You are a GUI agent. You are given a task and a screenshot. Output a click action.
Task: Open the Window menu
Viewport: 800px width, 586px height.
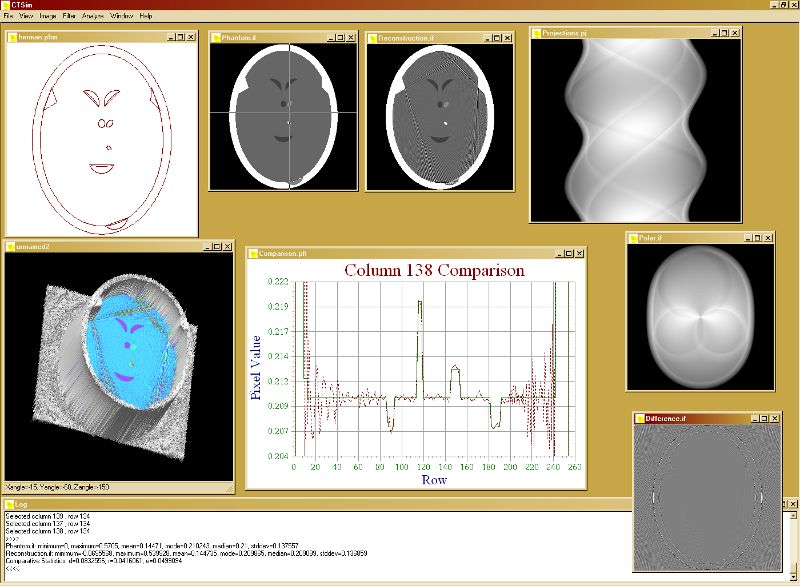pos(122,16)
